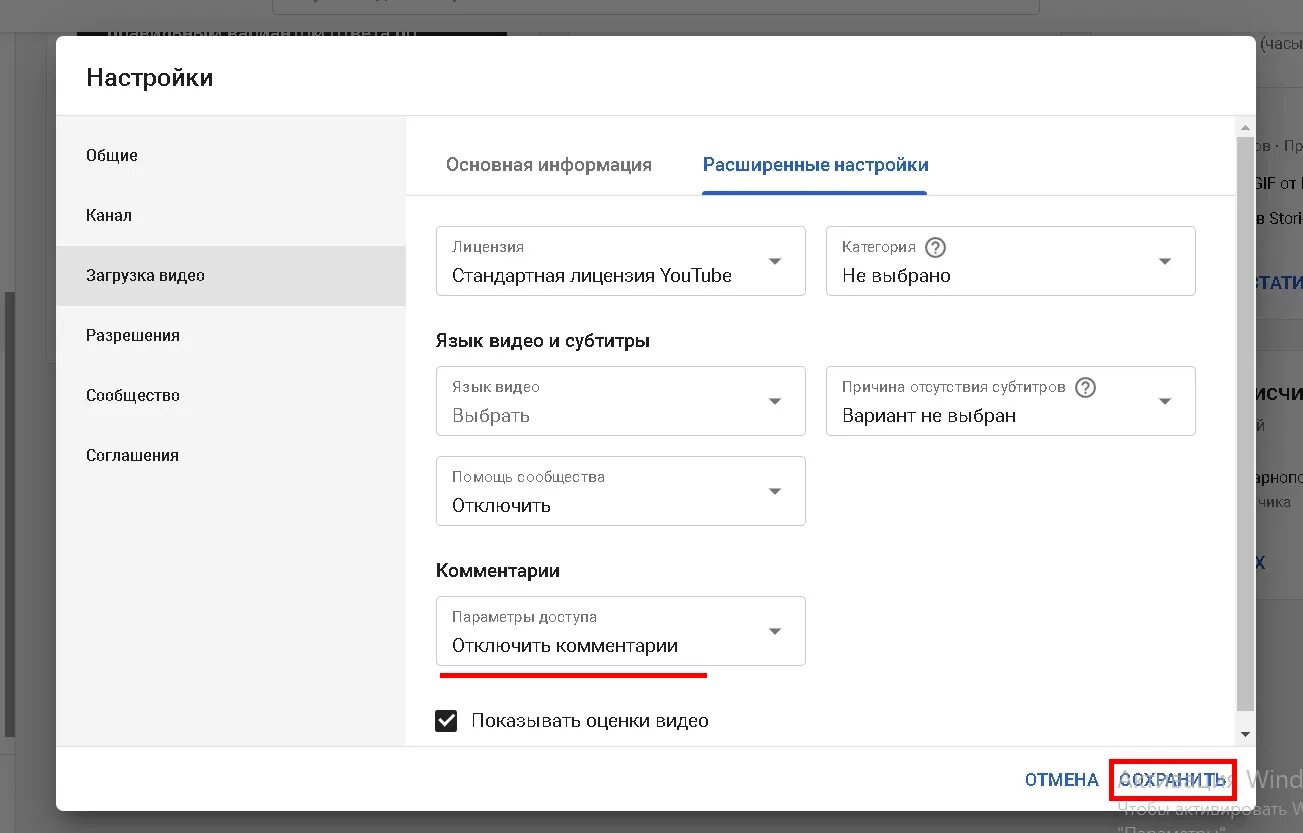
Task: Expand the Причина отсутствия субтитров dropdown
Action: pos(1011,401)
